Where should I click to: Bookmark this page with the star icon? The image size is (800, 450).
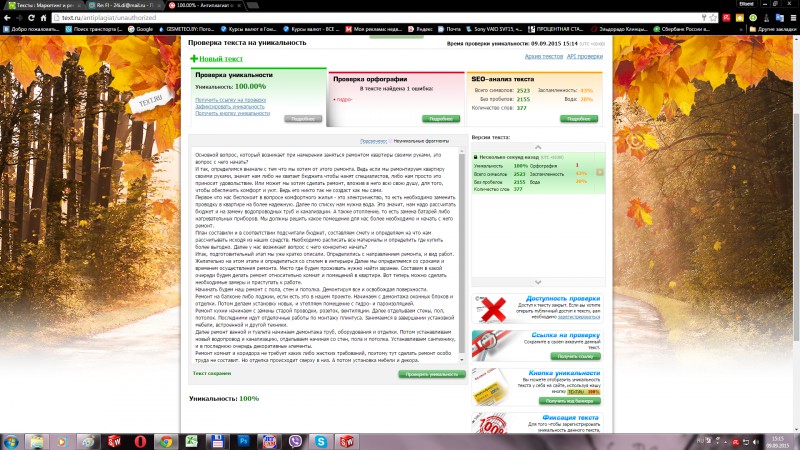713,18
